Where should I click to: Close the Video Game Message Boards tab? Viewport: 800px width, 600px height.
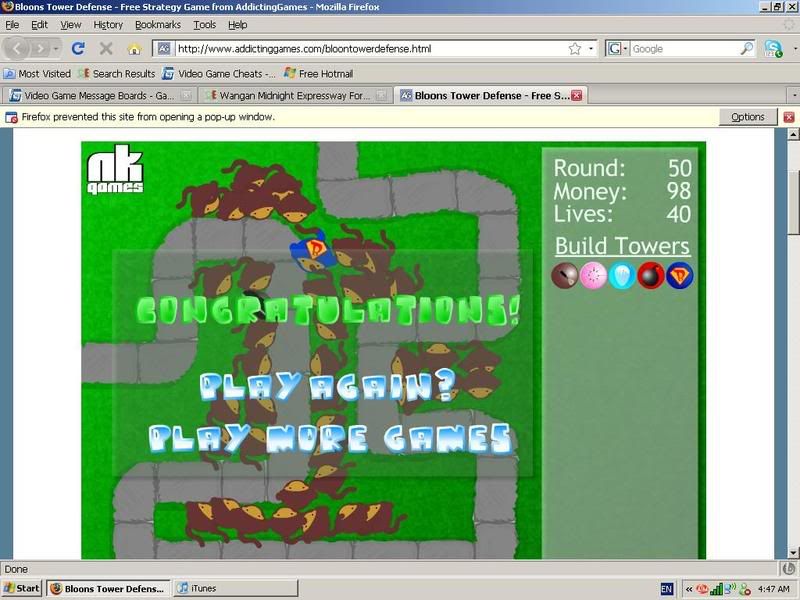[x=187, y=95]
